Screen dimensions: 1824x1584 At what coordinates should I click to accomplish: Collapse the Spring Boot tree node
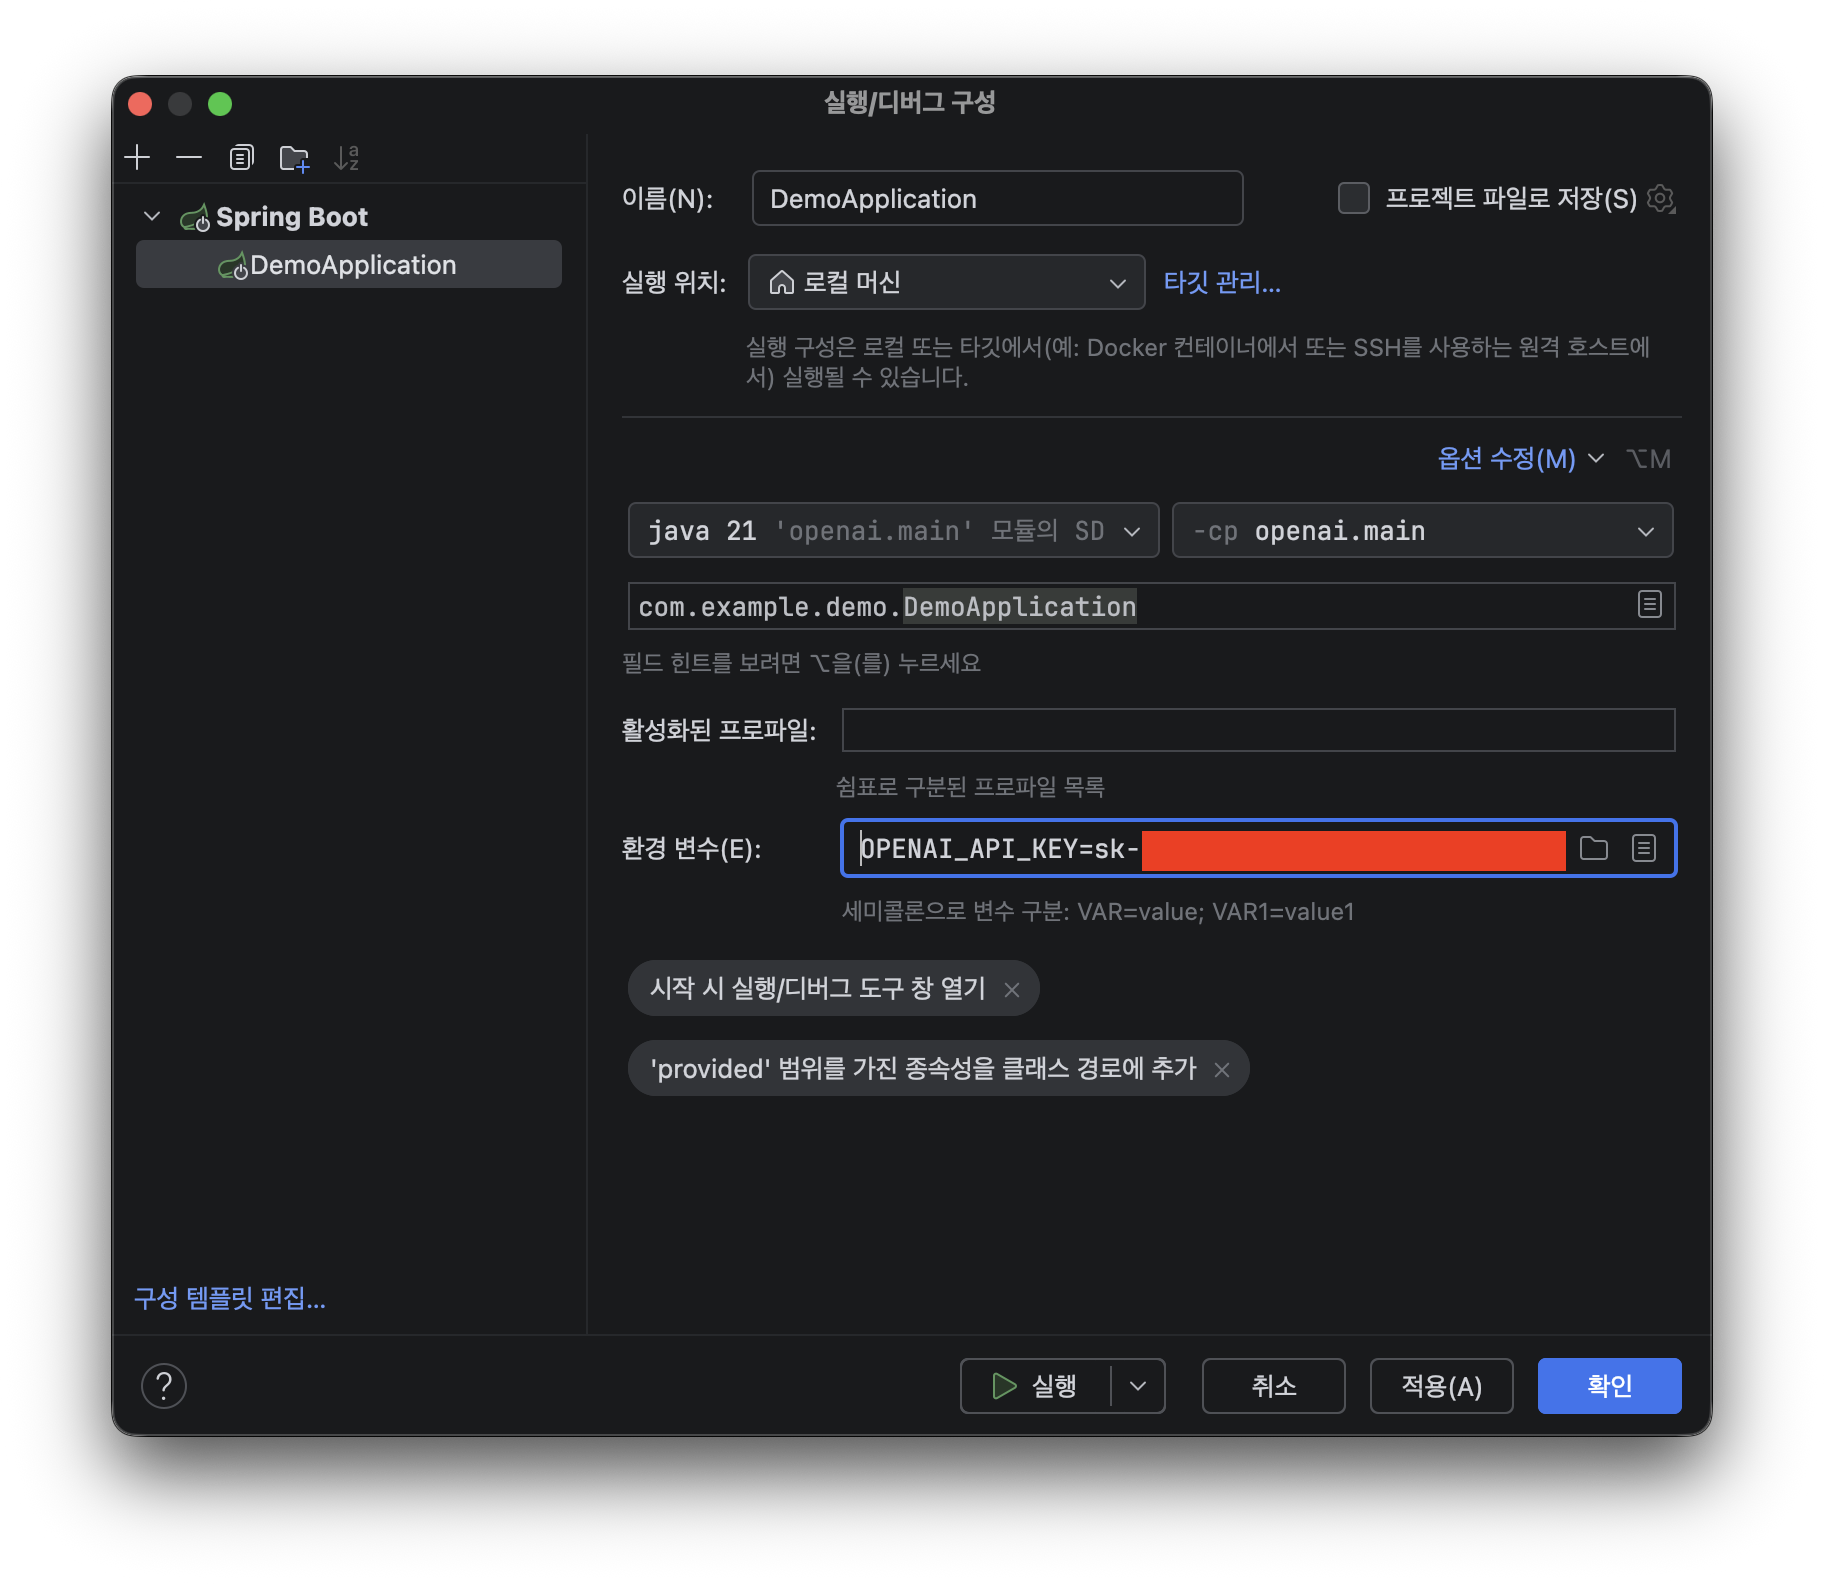pos(152,217)
